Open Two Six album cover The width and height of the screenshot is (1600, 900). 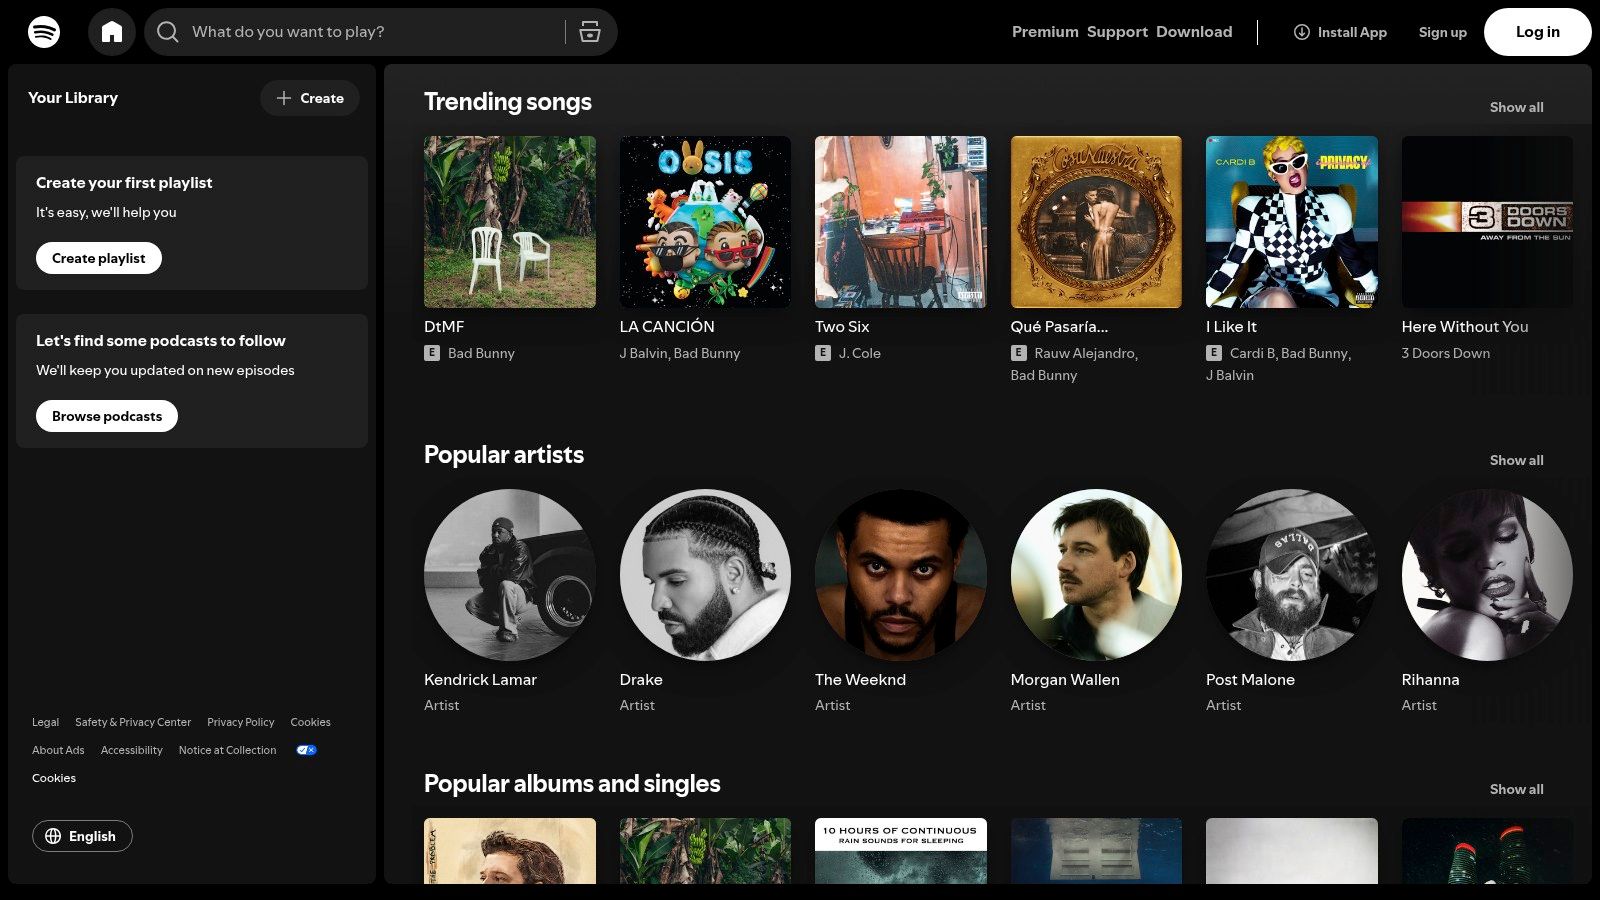[901, 222]
